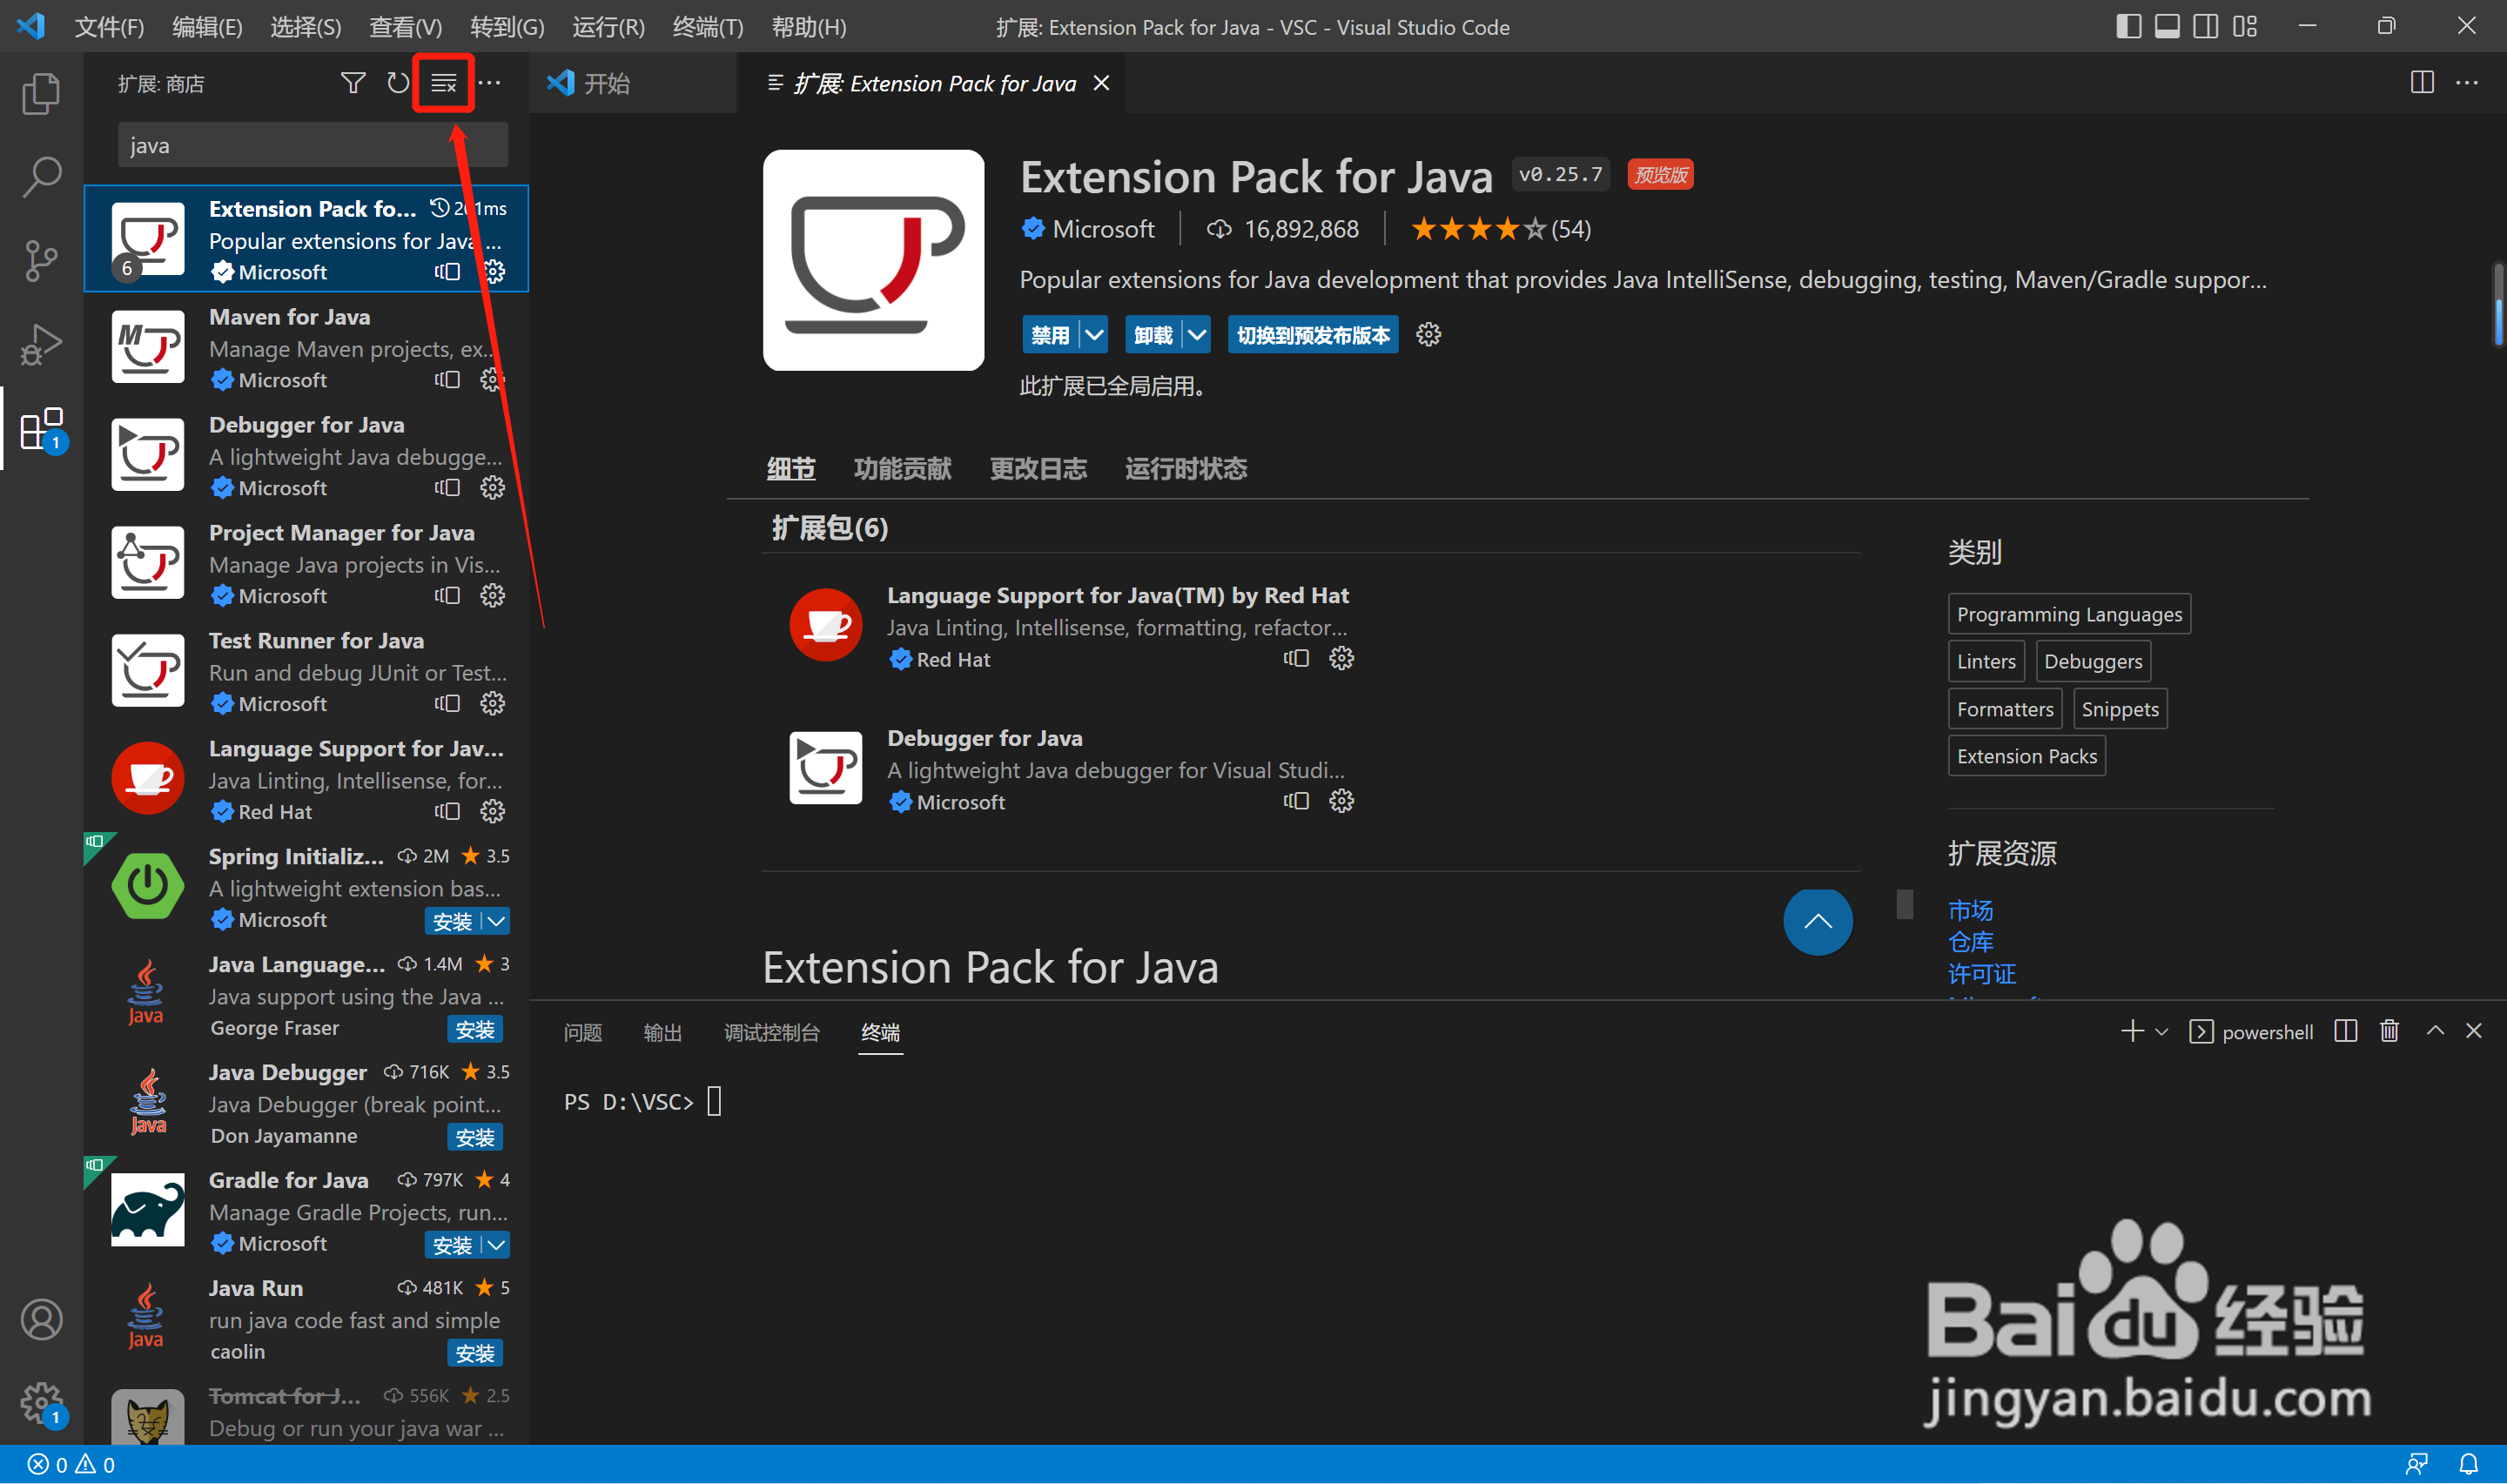The width and height of the screenshot is (2507, 1484).
Task: Select the Programming Languages category tag
Action: [x=2068, y=614]
